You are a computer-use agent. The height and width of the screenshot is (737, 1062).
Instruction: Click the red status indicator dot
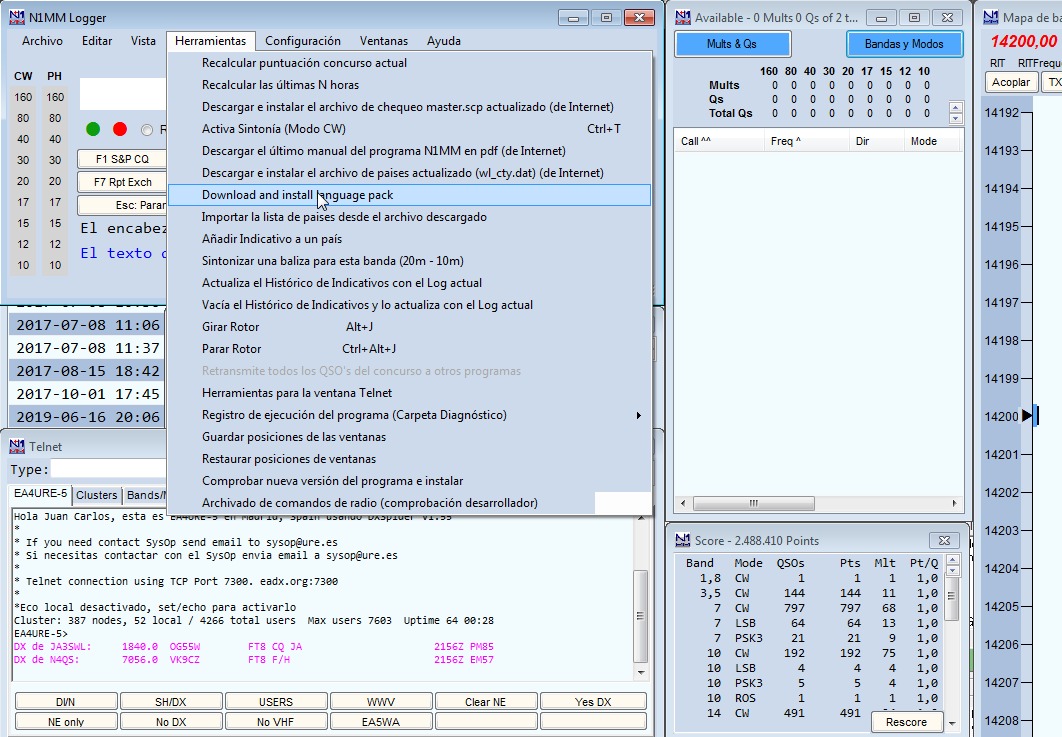(x=120, y=129)
